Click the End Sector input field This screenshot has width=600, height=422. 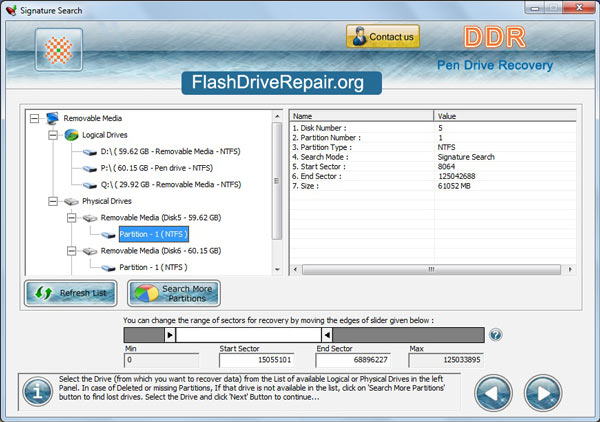point(353,360)
